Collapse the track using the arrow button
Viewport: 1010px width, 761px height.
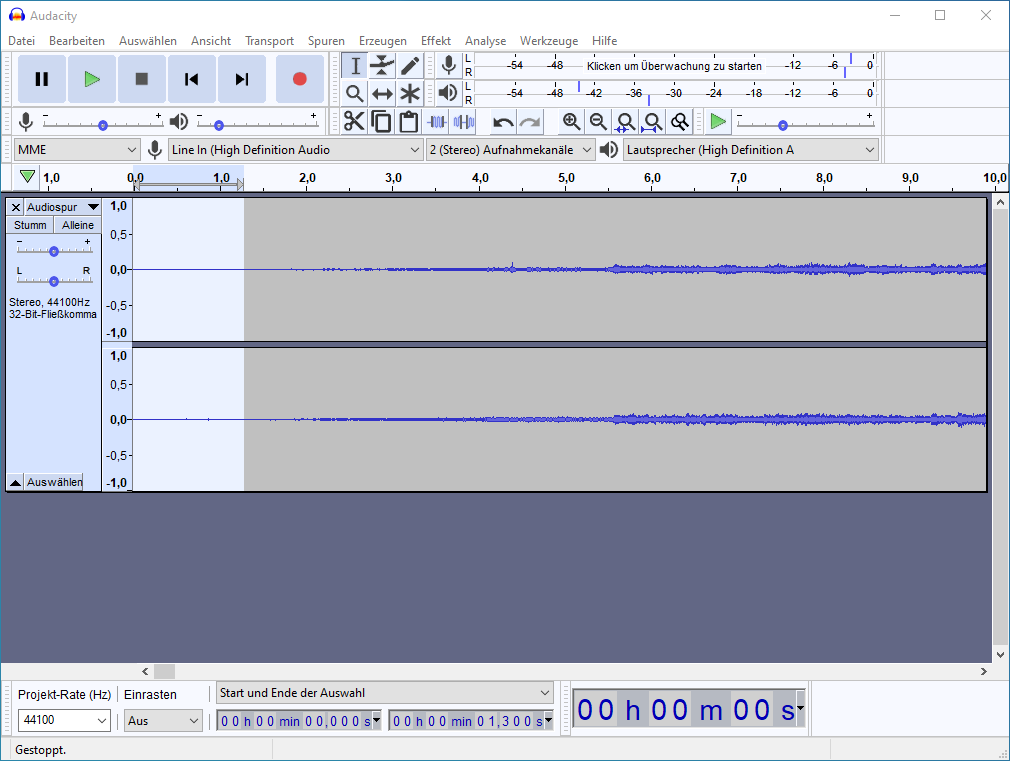(x=15, y=482)
